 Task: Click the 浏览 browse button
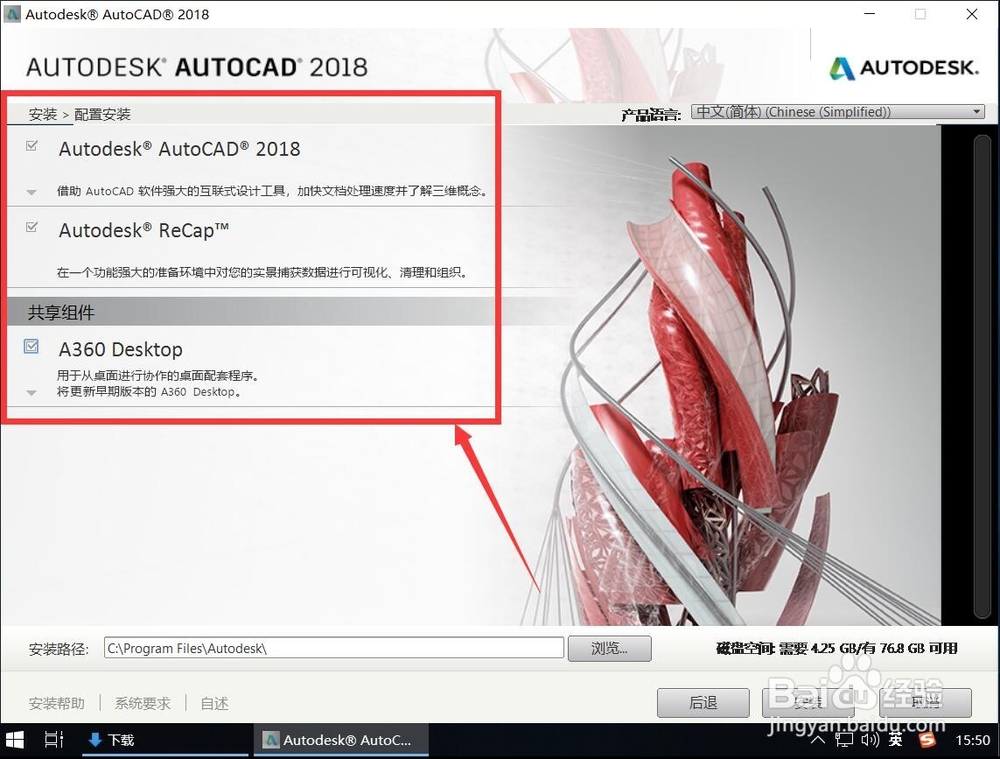click(x=609, y=648)
